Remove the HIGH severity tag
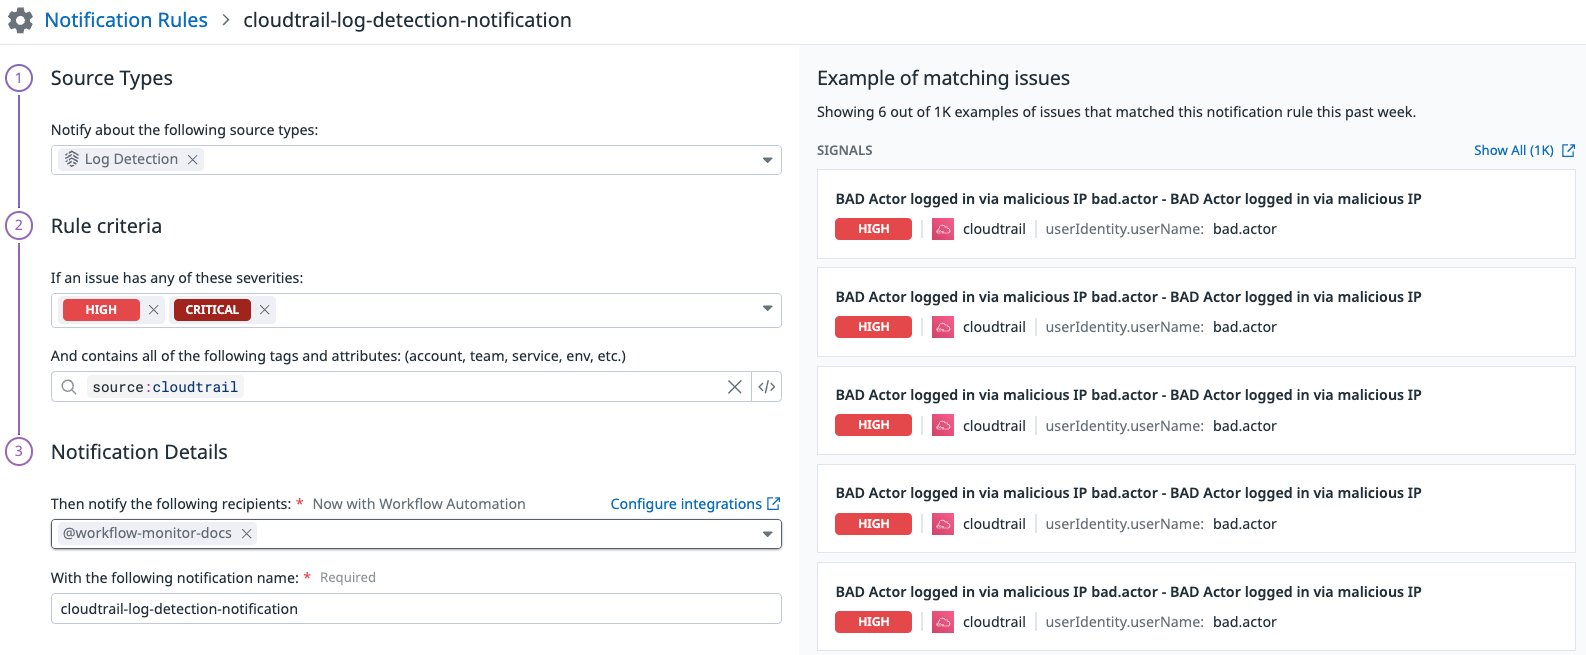 click(153, 310)
